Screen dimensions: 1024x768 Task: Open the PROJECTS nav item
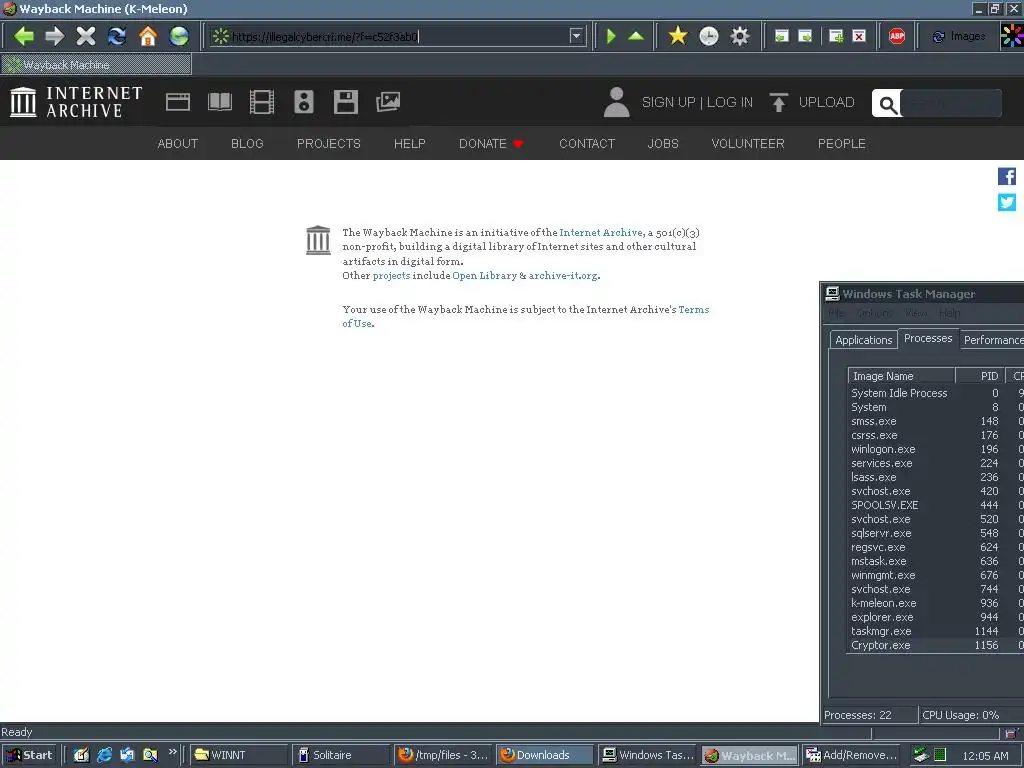point(328,144)
